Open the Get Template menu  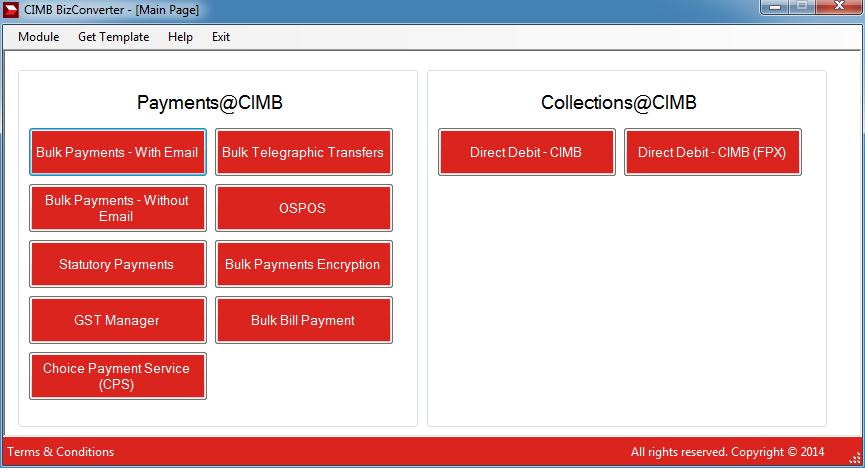tap(114, 37)
